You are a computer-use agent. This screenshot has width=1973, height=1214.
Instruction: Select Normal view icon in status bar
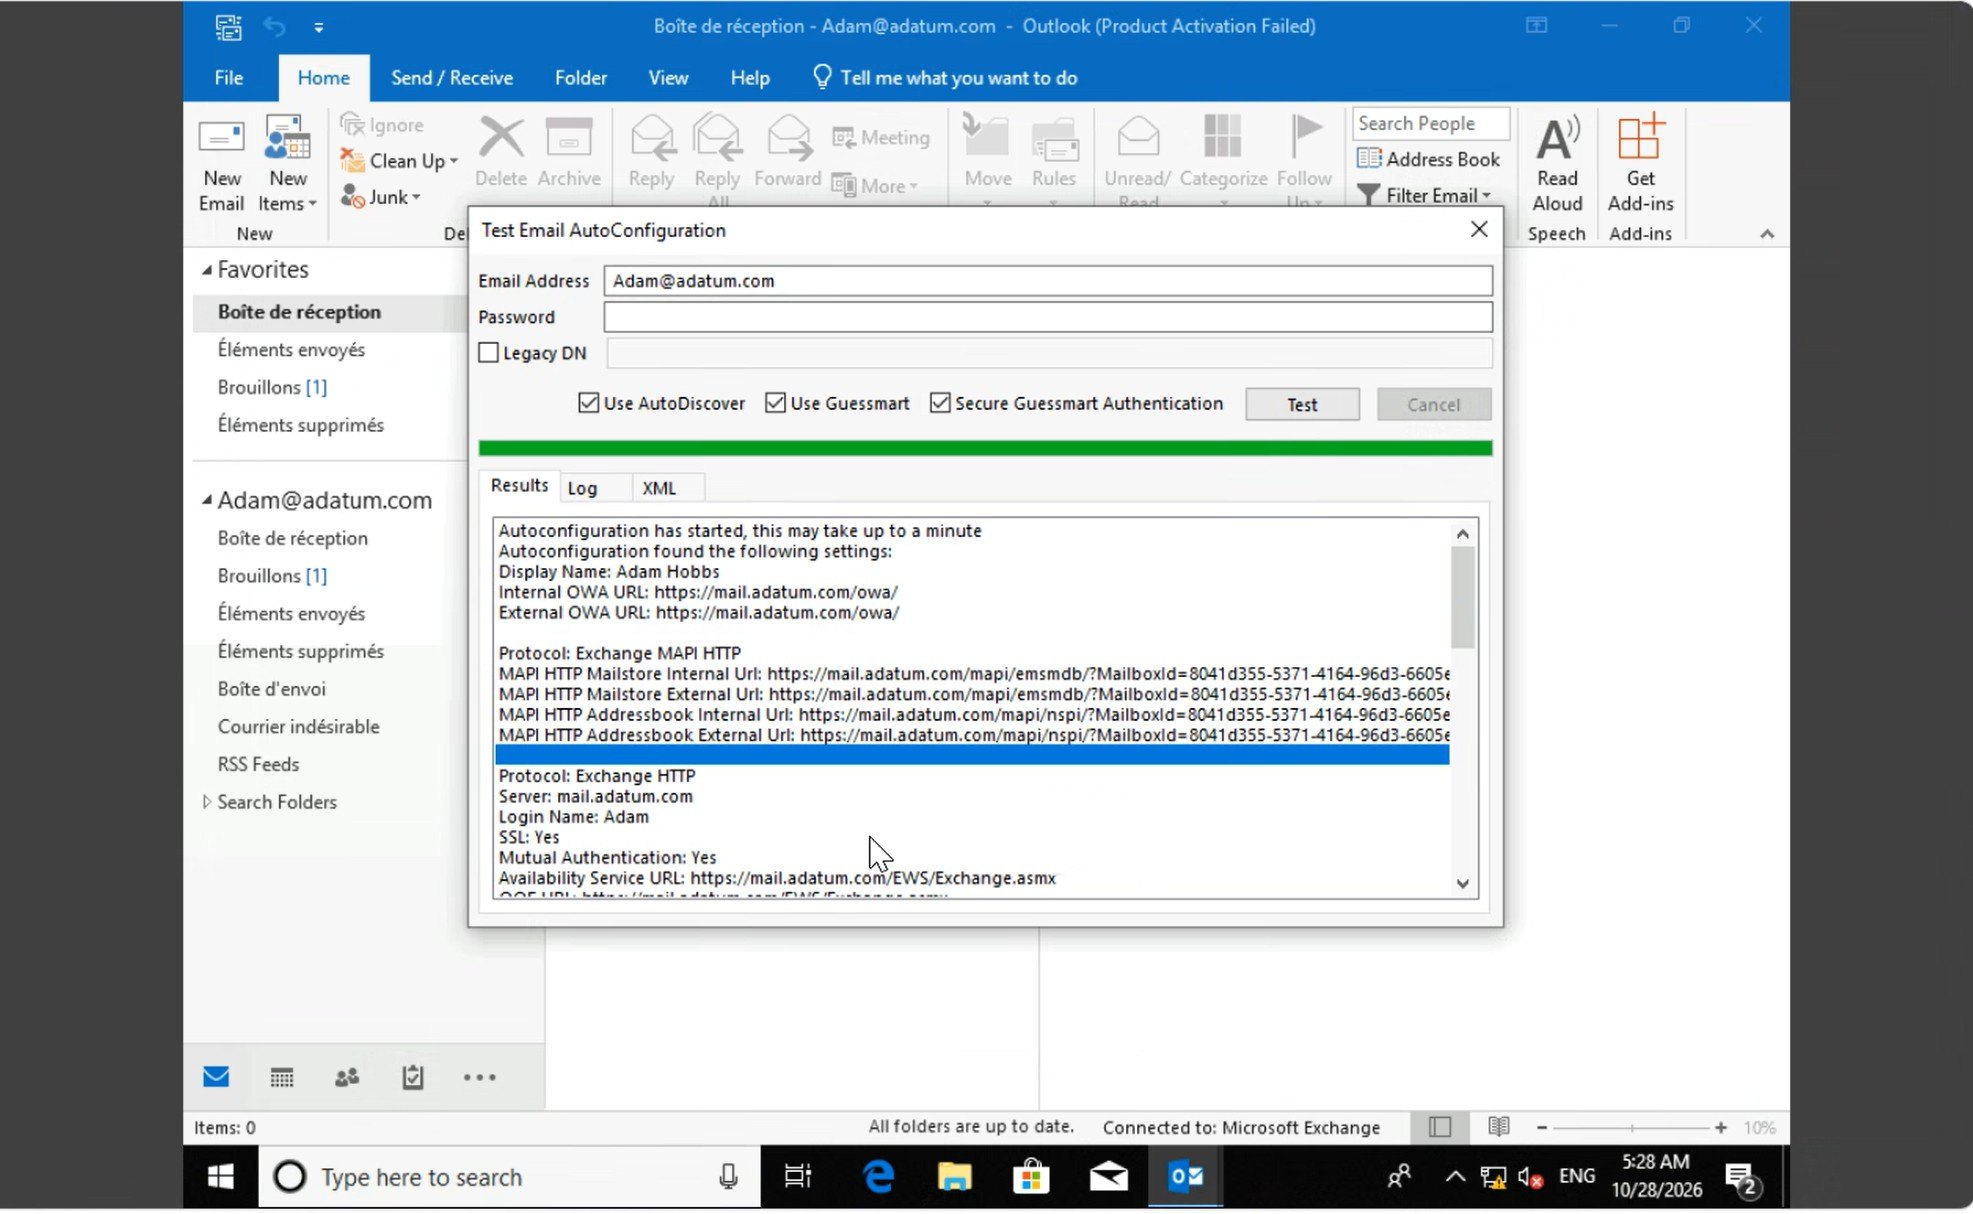[1440, 1127]
